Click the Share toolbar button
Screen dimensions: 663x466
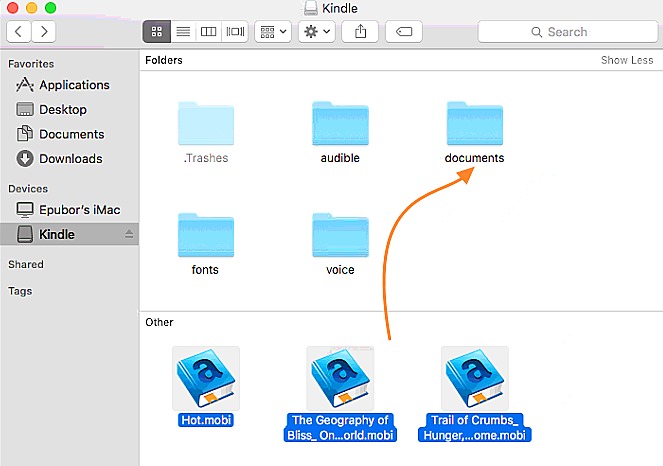[x=360, y=32]
